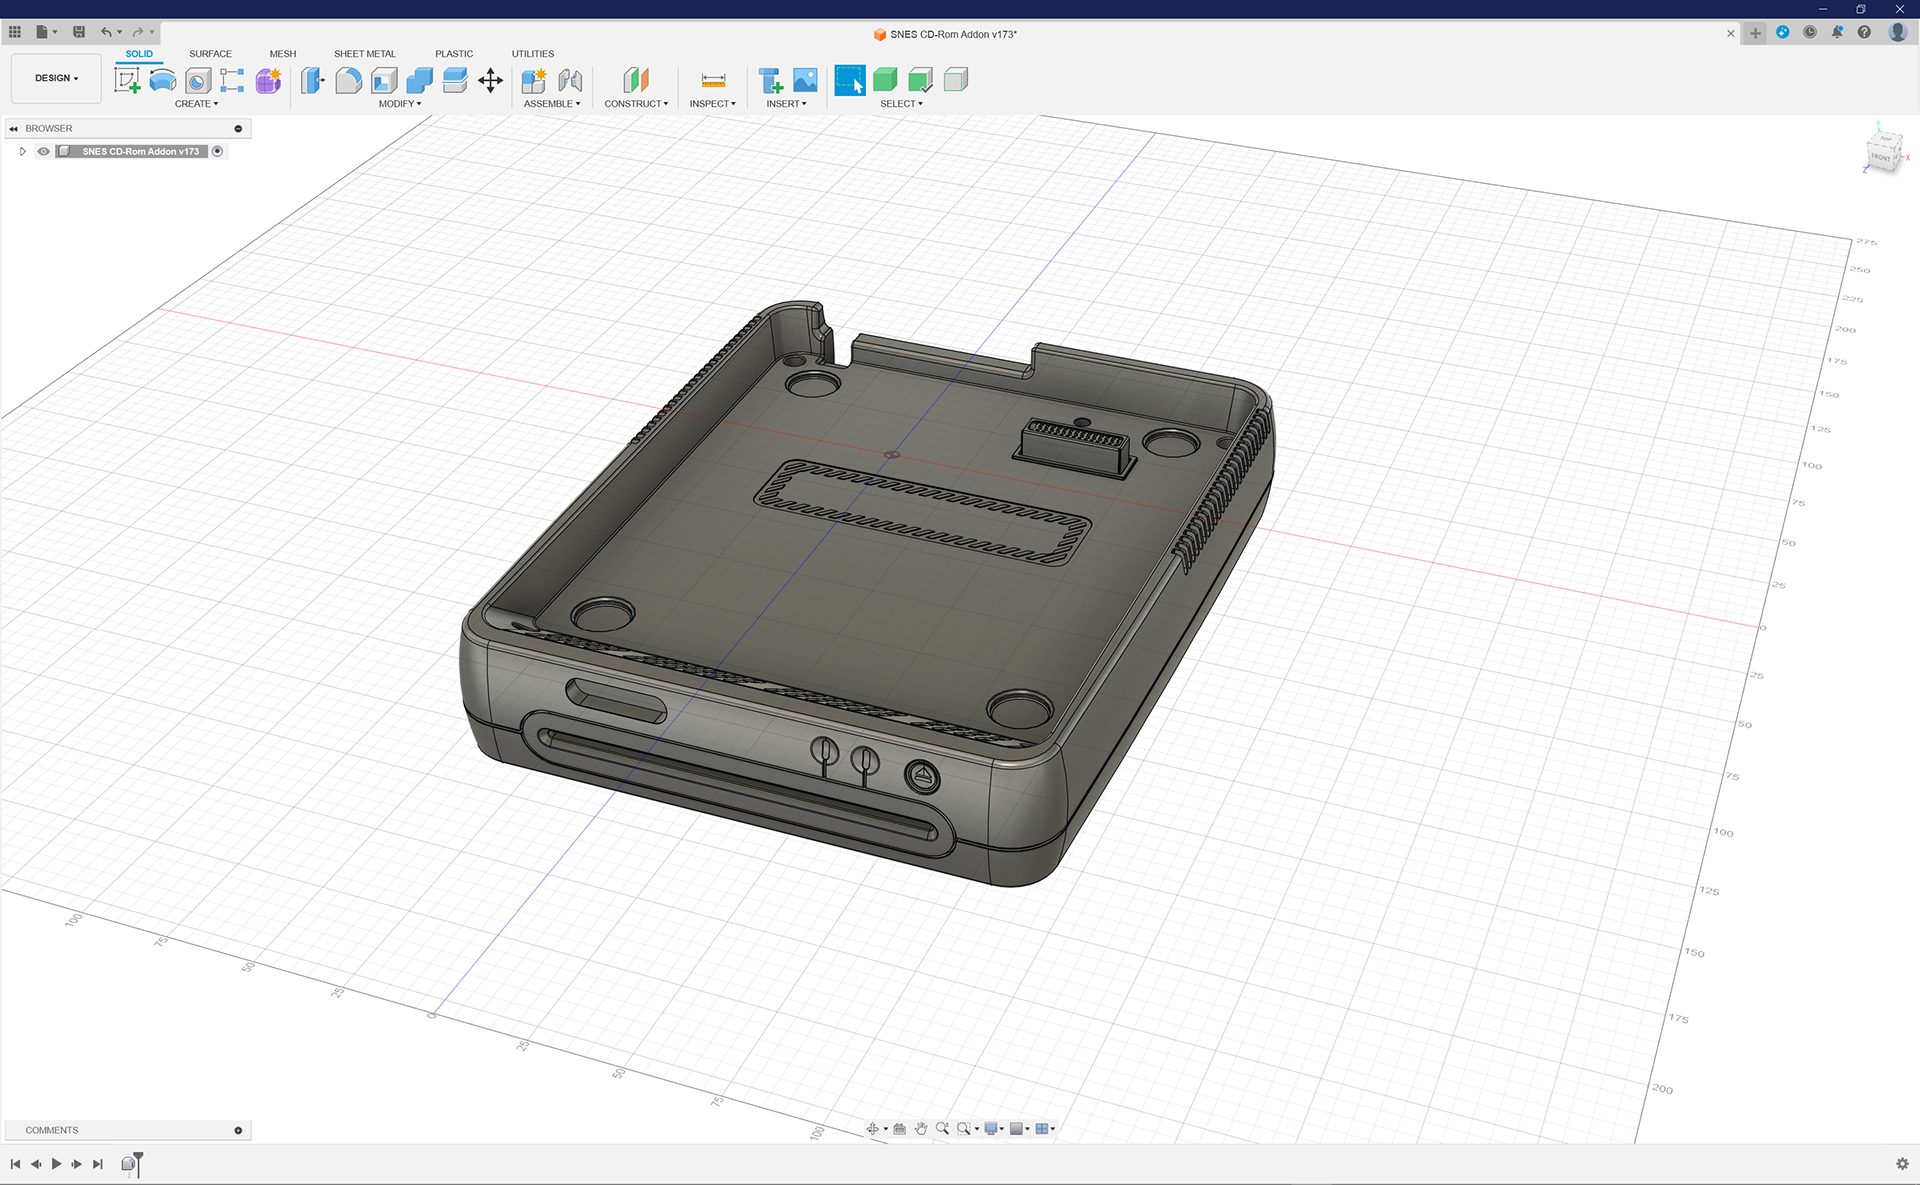Expand the CREATE menu
1920x1185 pixels.
coord(196,104)
